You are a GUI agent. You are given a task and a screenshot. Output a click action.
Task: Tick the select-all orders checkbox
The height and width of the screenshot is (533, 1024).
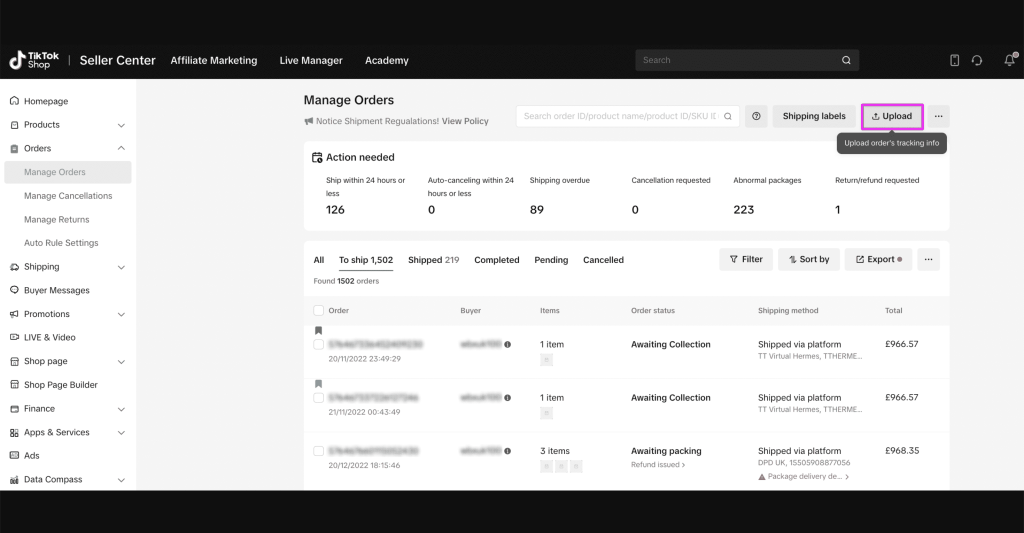[x=319, y=310]
